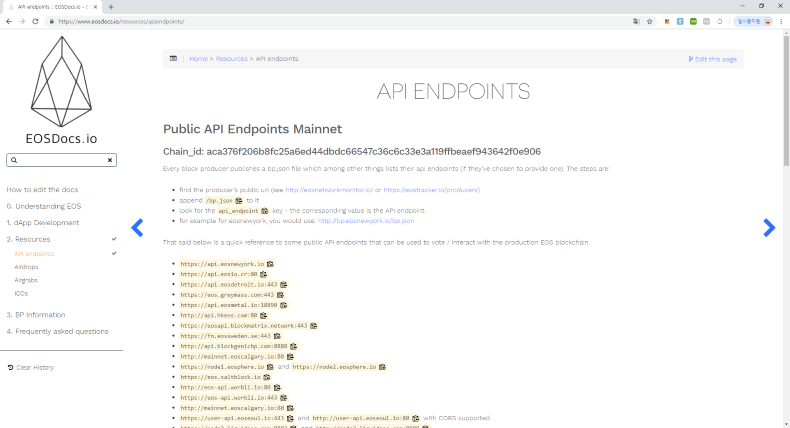Click the page vertical scrollbar thumb
Screen dimensions: 790x428
pos(786,101)
